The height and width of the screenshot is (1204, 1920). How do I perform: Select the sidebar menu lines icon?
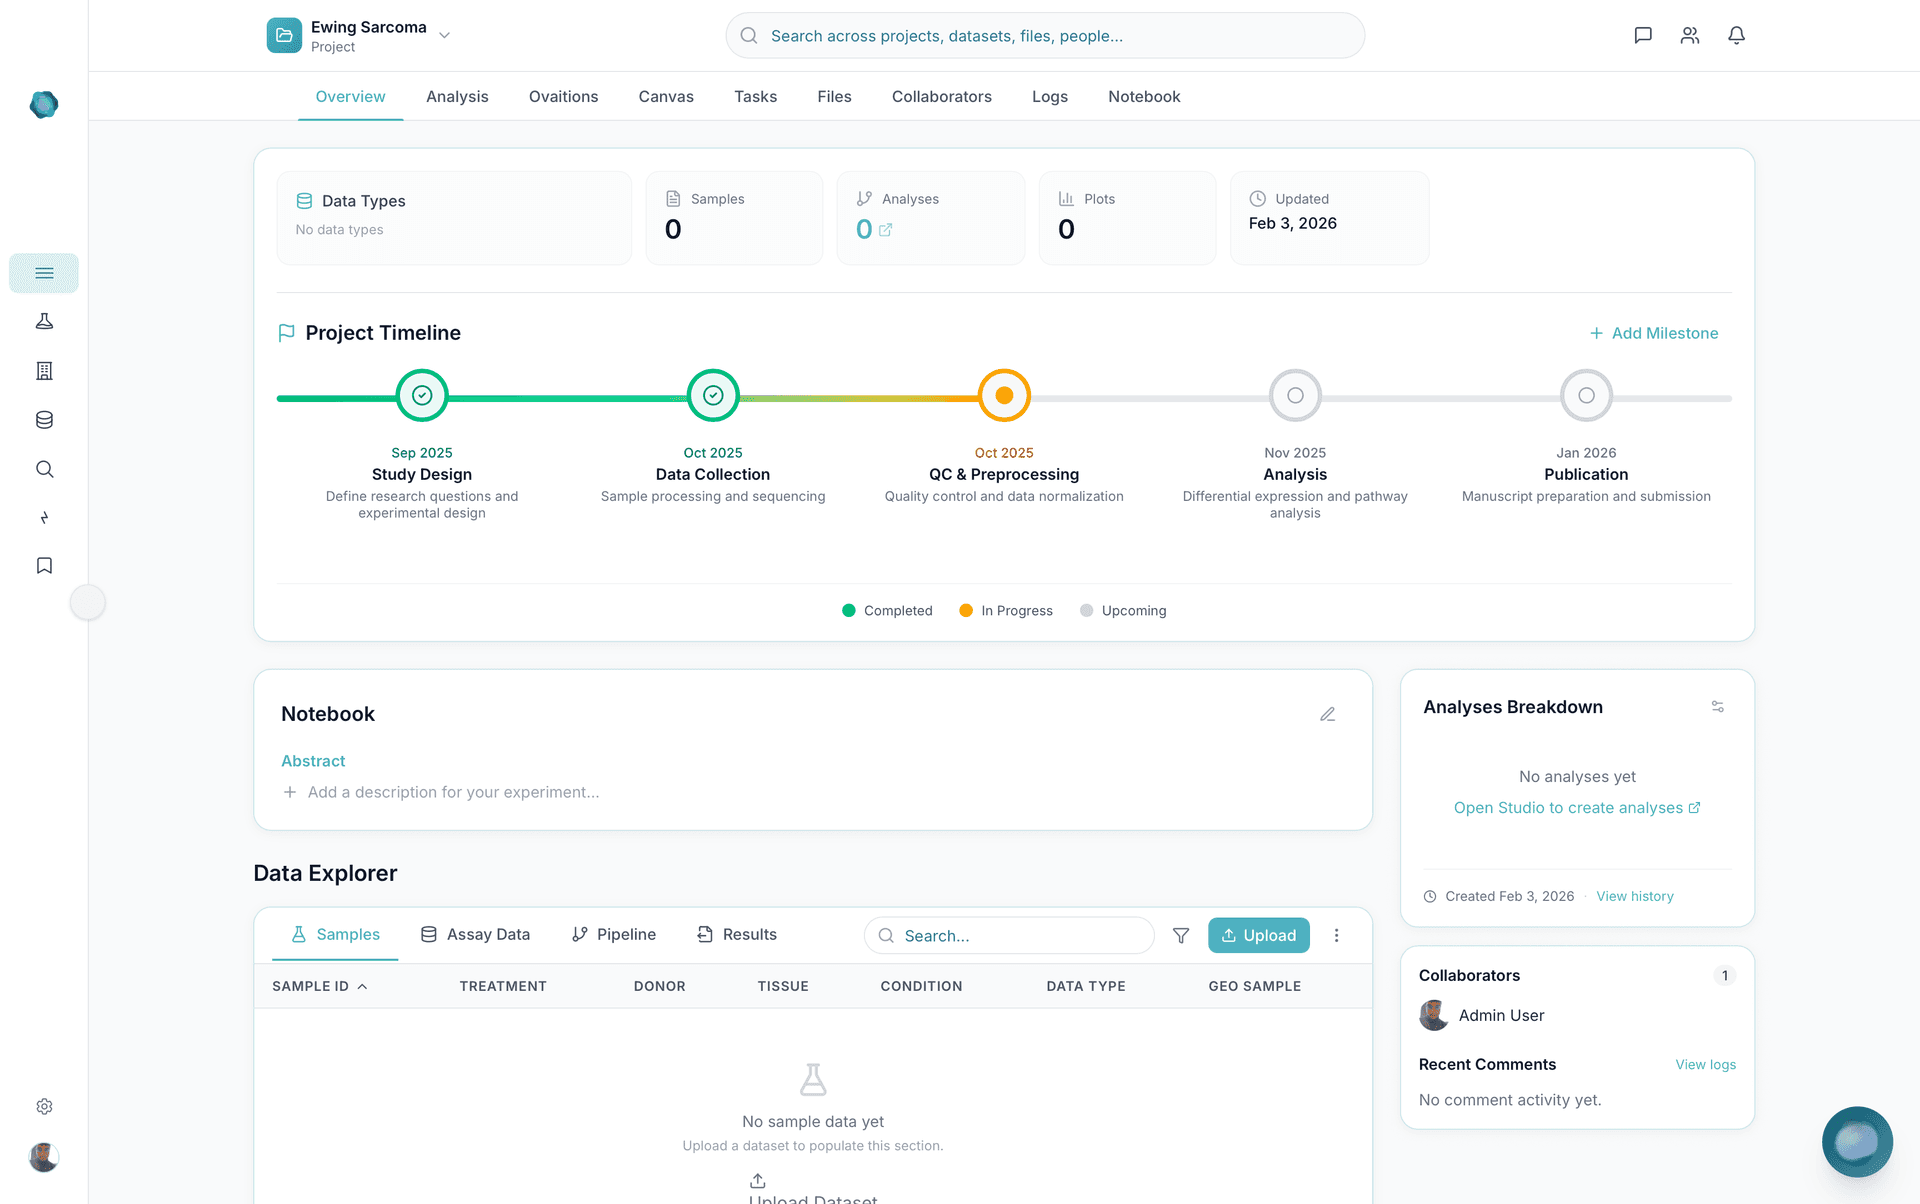click(x=44, y=273)
